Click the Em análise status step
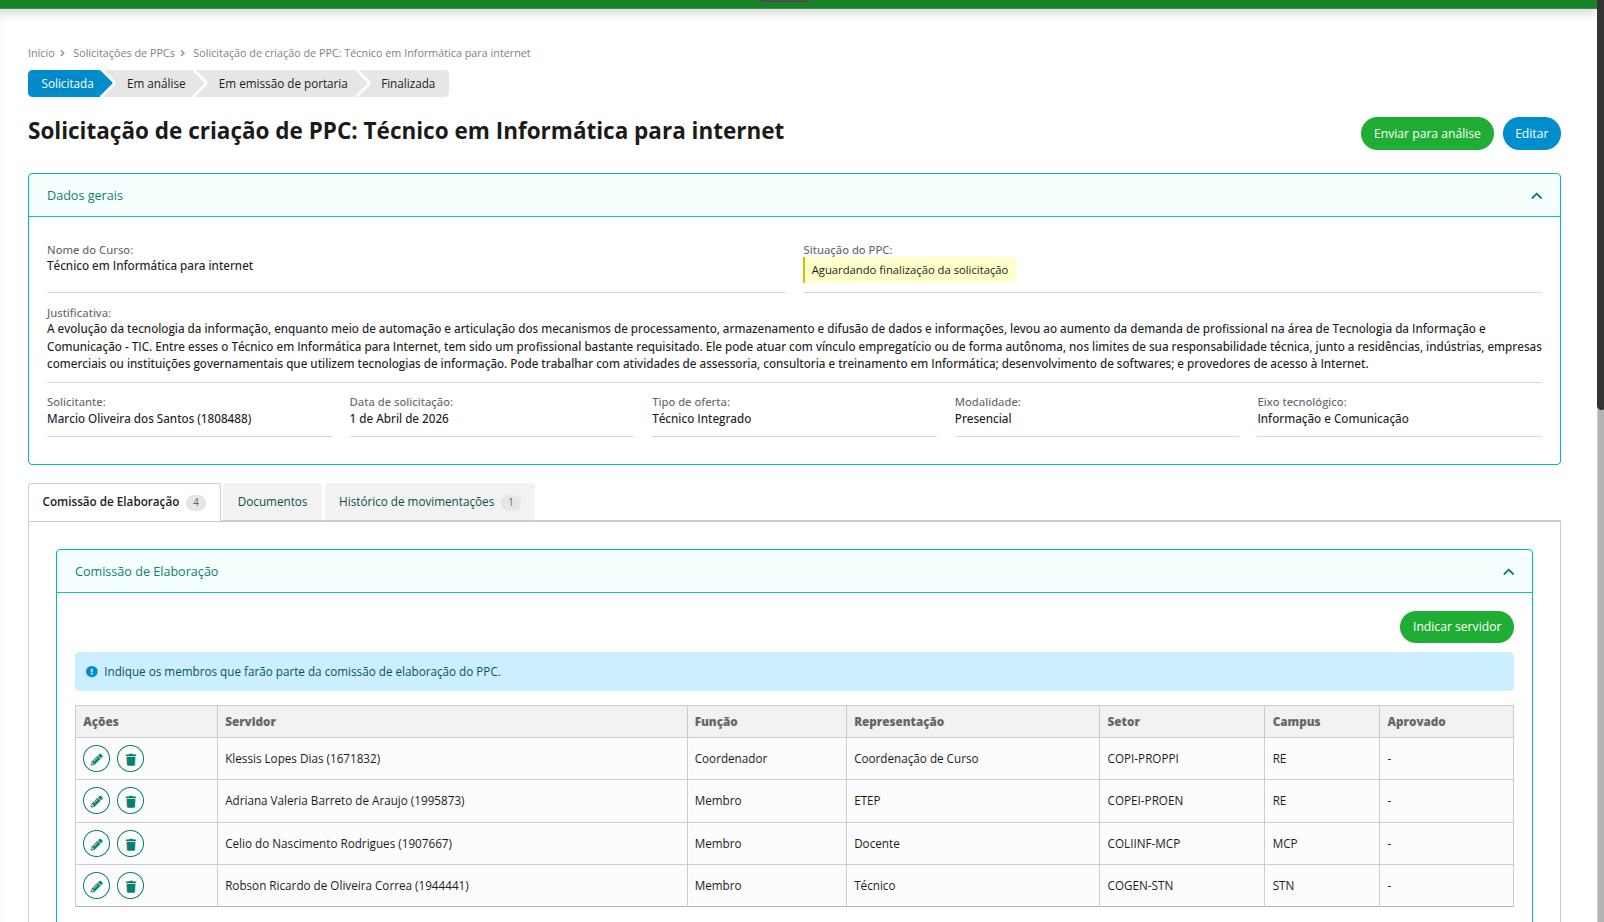1604x922 pixels. [x=156, y=84]
